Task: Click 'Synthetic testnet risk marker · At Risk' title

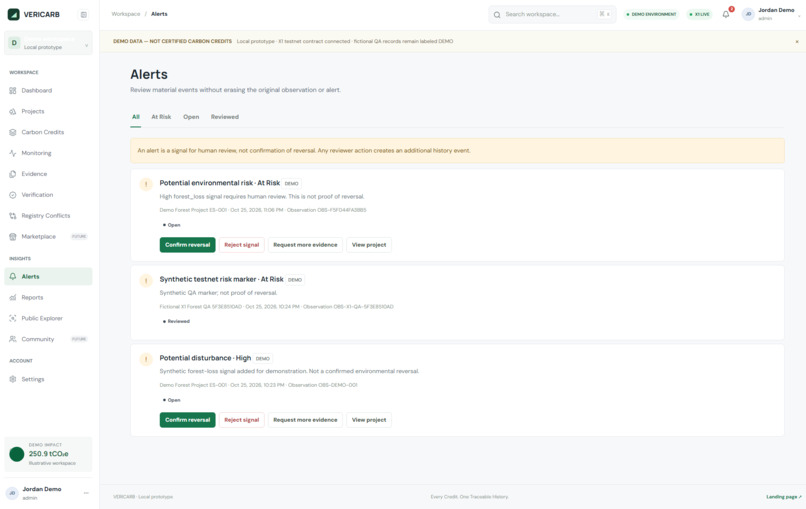Action: 222,279
